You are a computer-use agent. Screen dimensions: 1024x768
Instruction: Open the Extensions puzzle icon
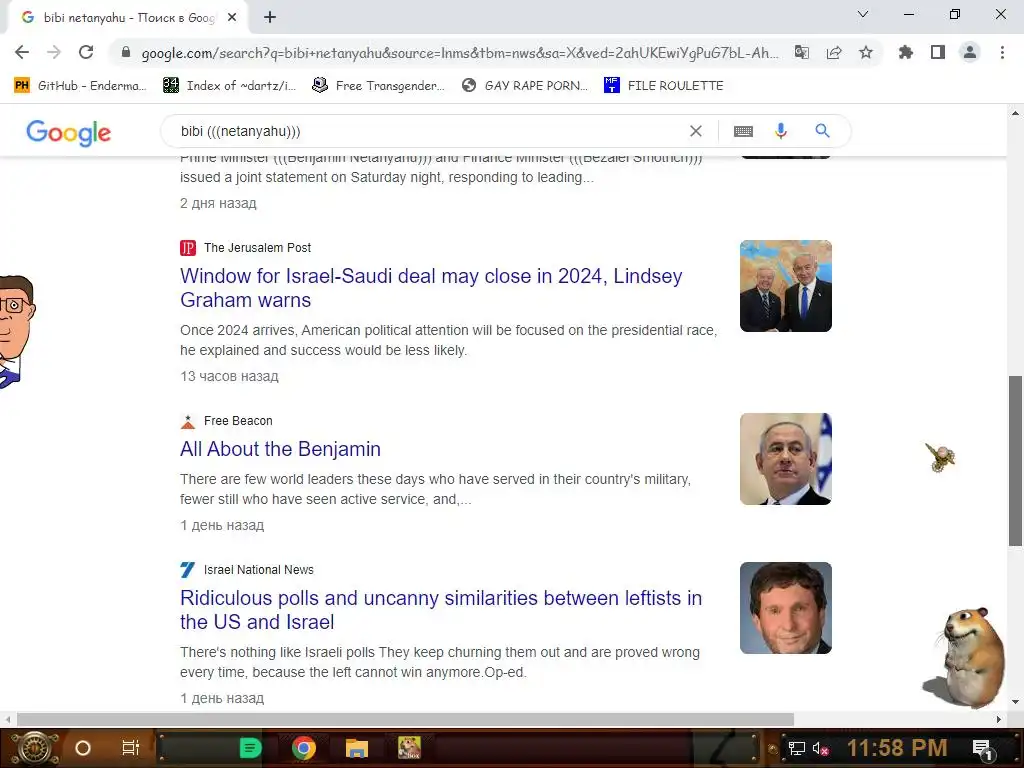pos(905,52)
